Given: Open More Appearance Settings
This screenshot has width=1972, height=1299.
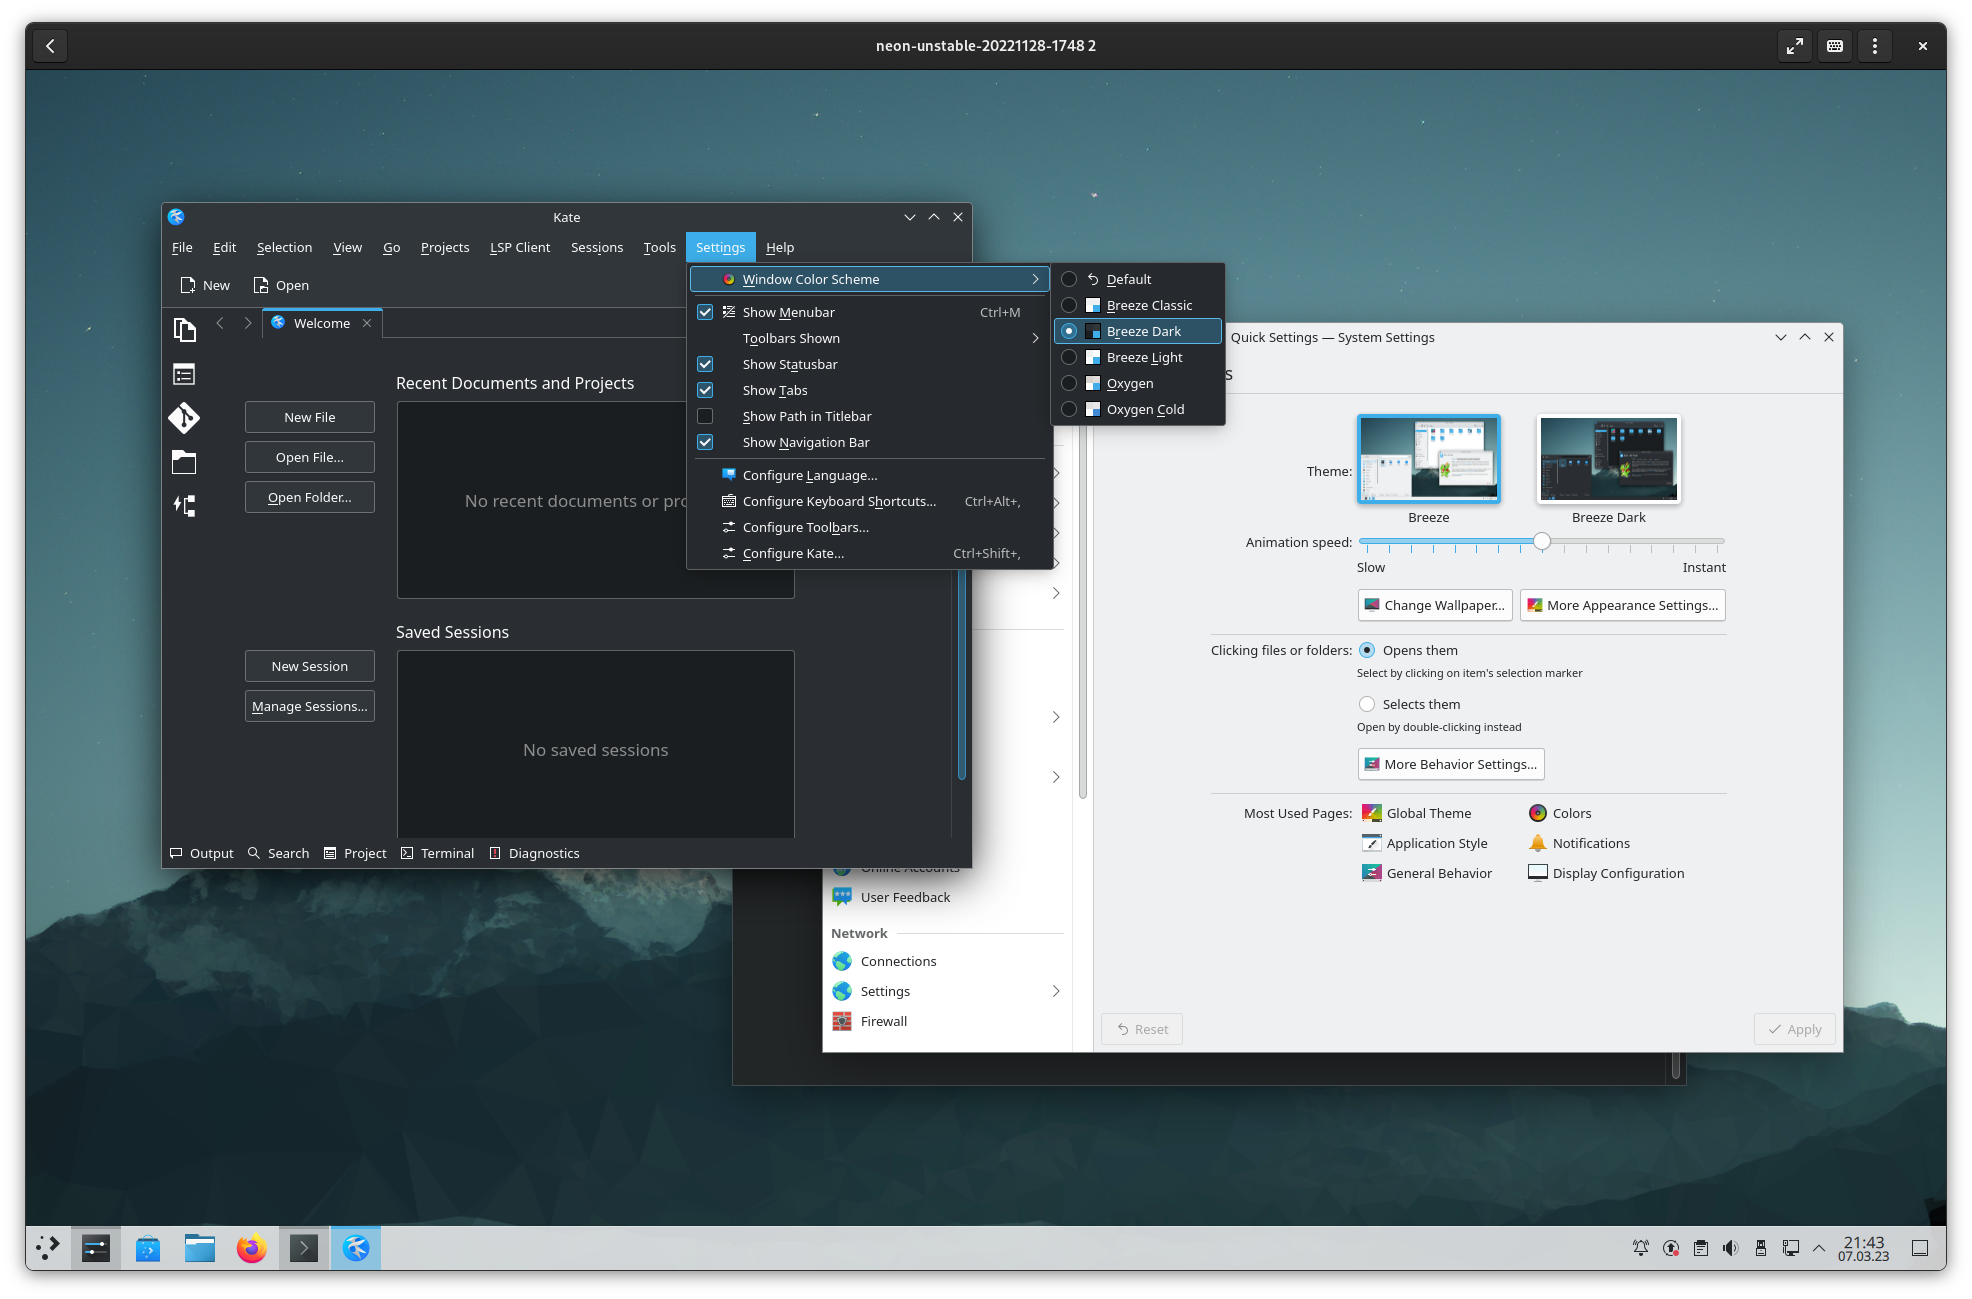Looking at the screenshot, I should coord(1623,605).
